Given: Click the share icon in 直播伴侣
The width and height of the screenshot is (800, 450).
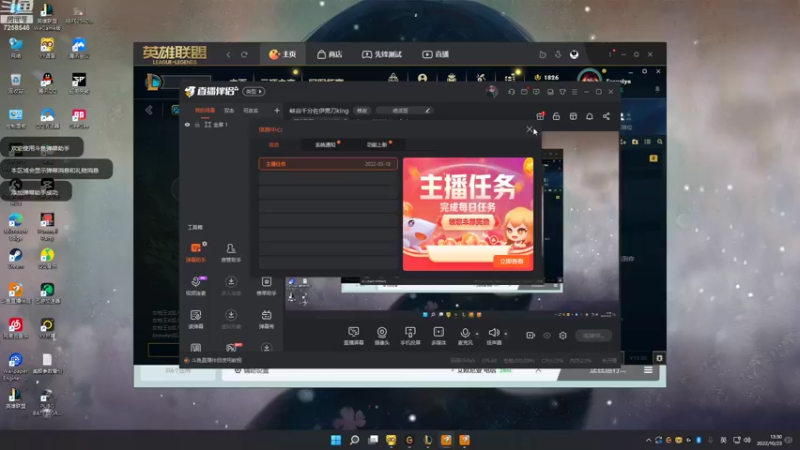Looking at the screenshot, I should click(606, 116).
